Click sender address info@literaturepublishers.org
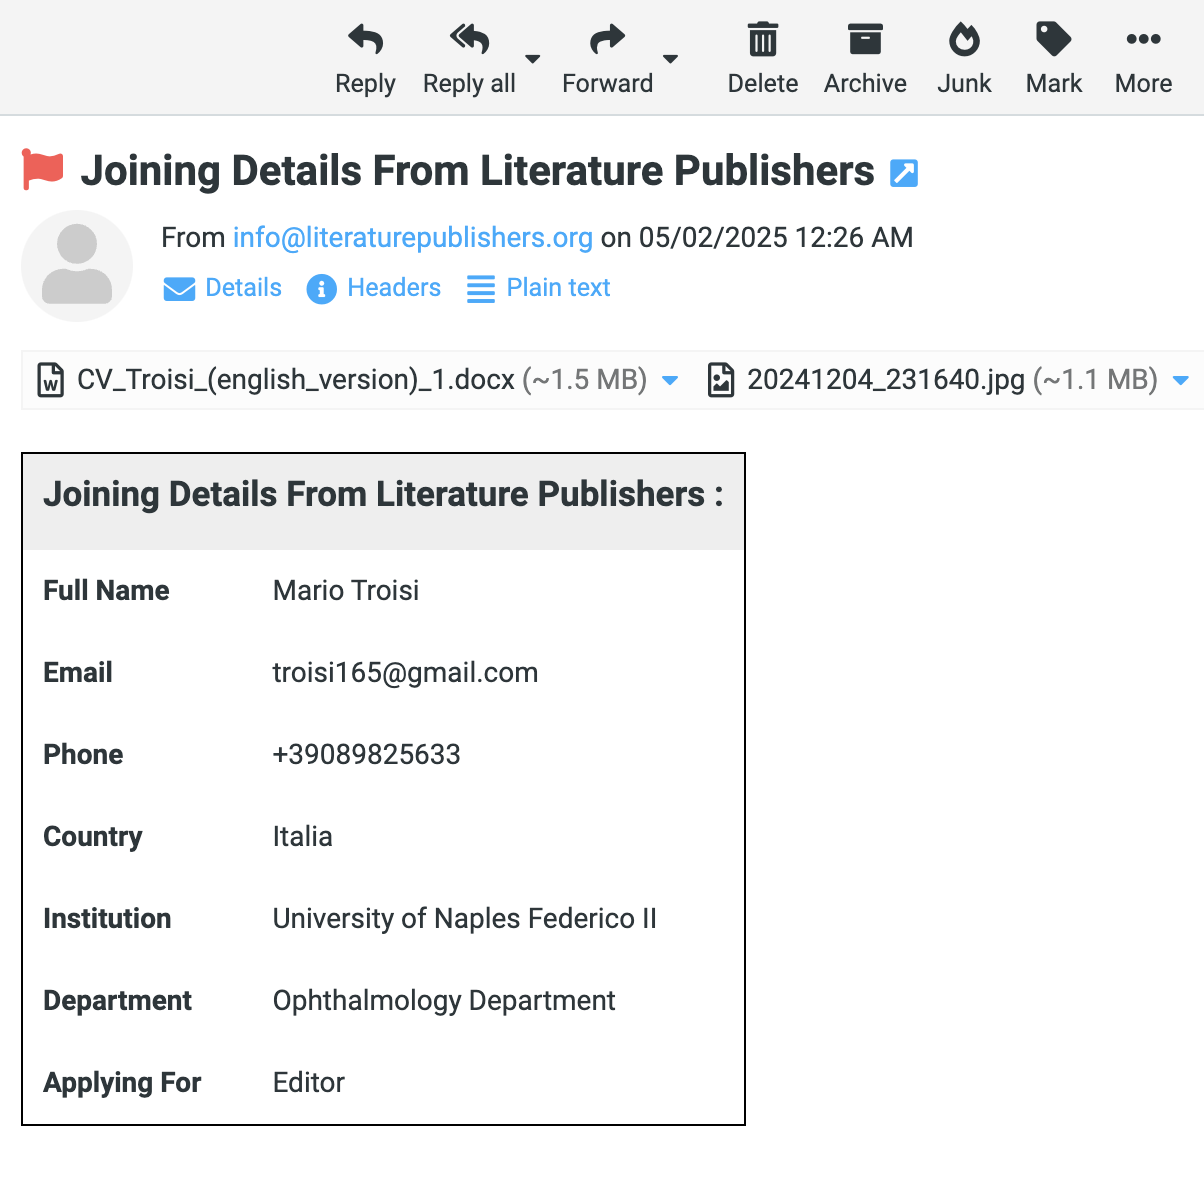 pos(413,238)
